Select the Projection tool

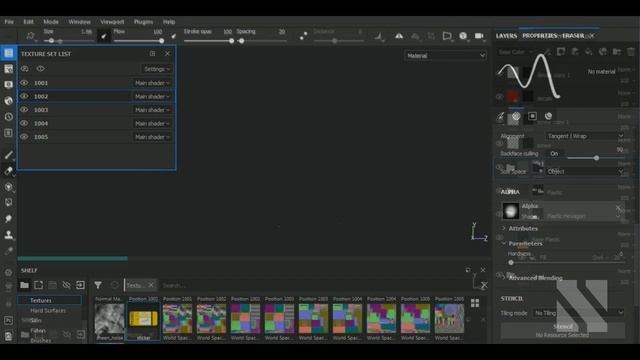(8, 187)
